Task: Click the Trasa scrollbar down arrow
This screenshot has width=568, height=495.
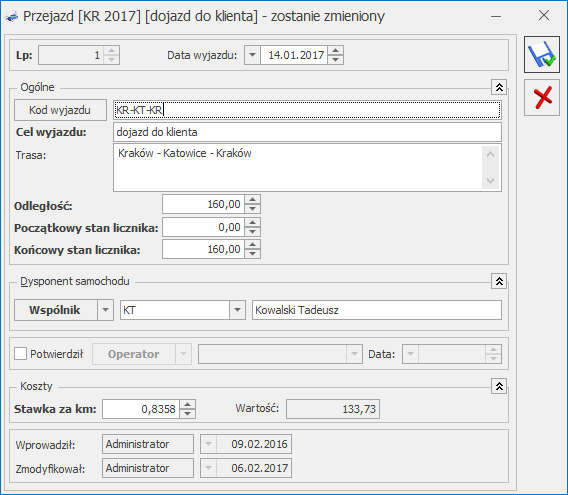Action: coord(491,180)
